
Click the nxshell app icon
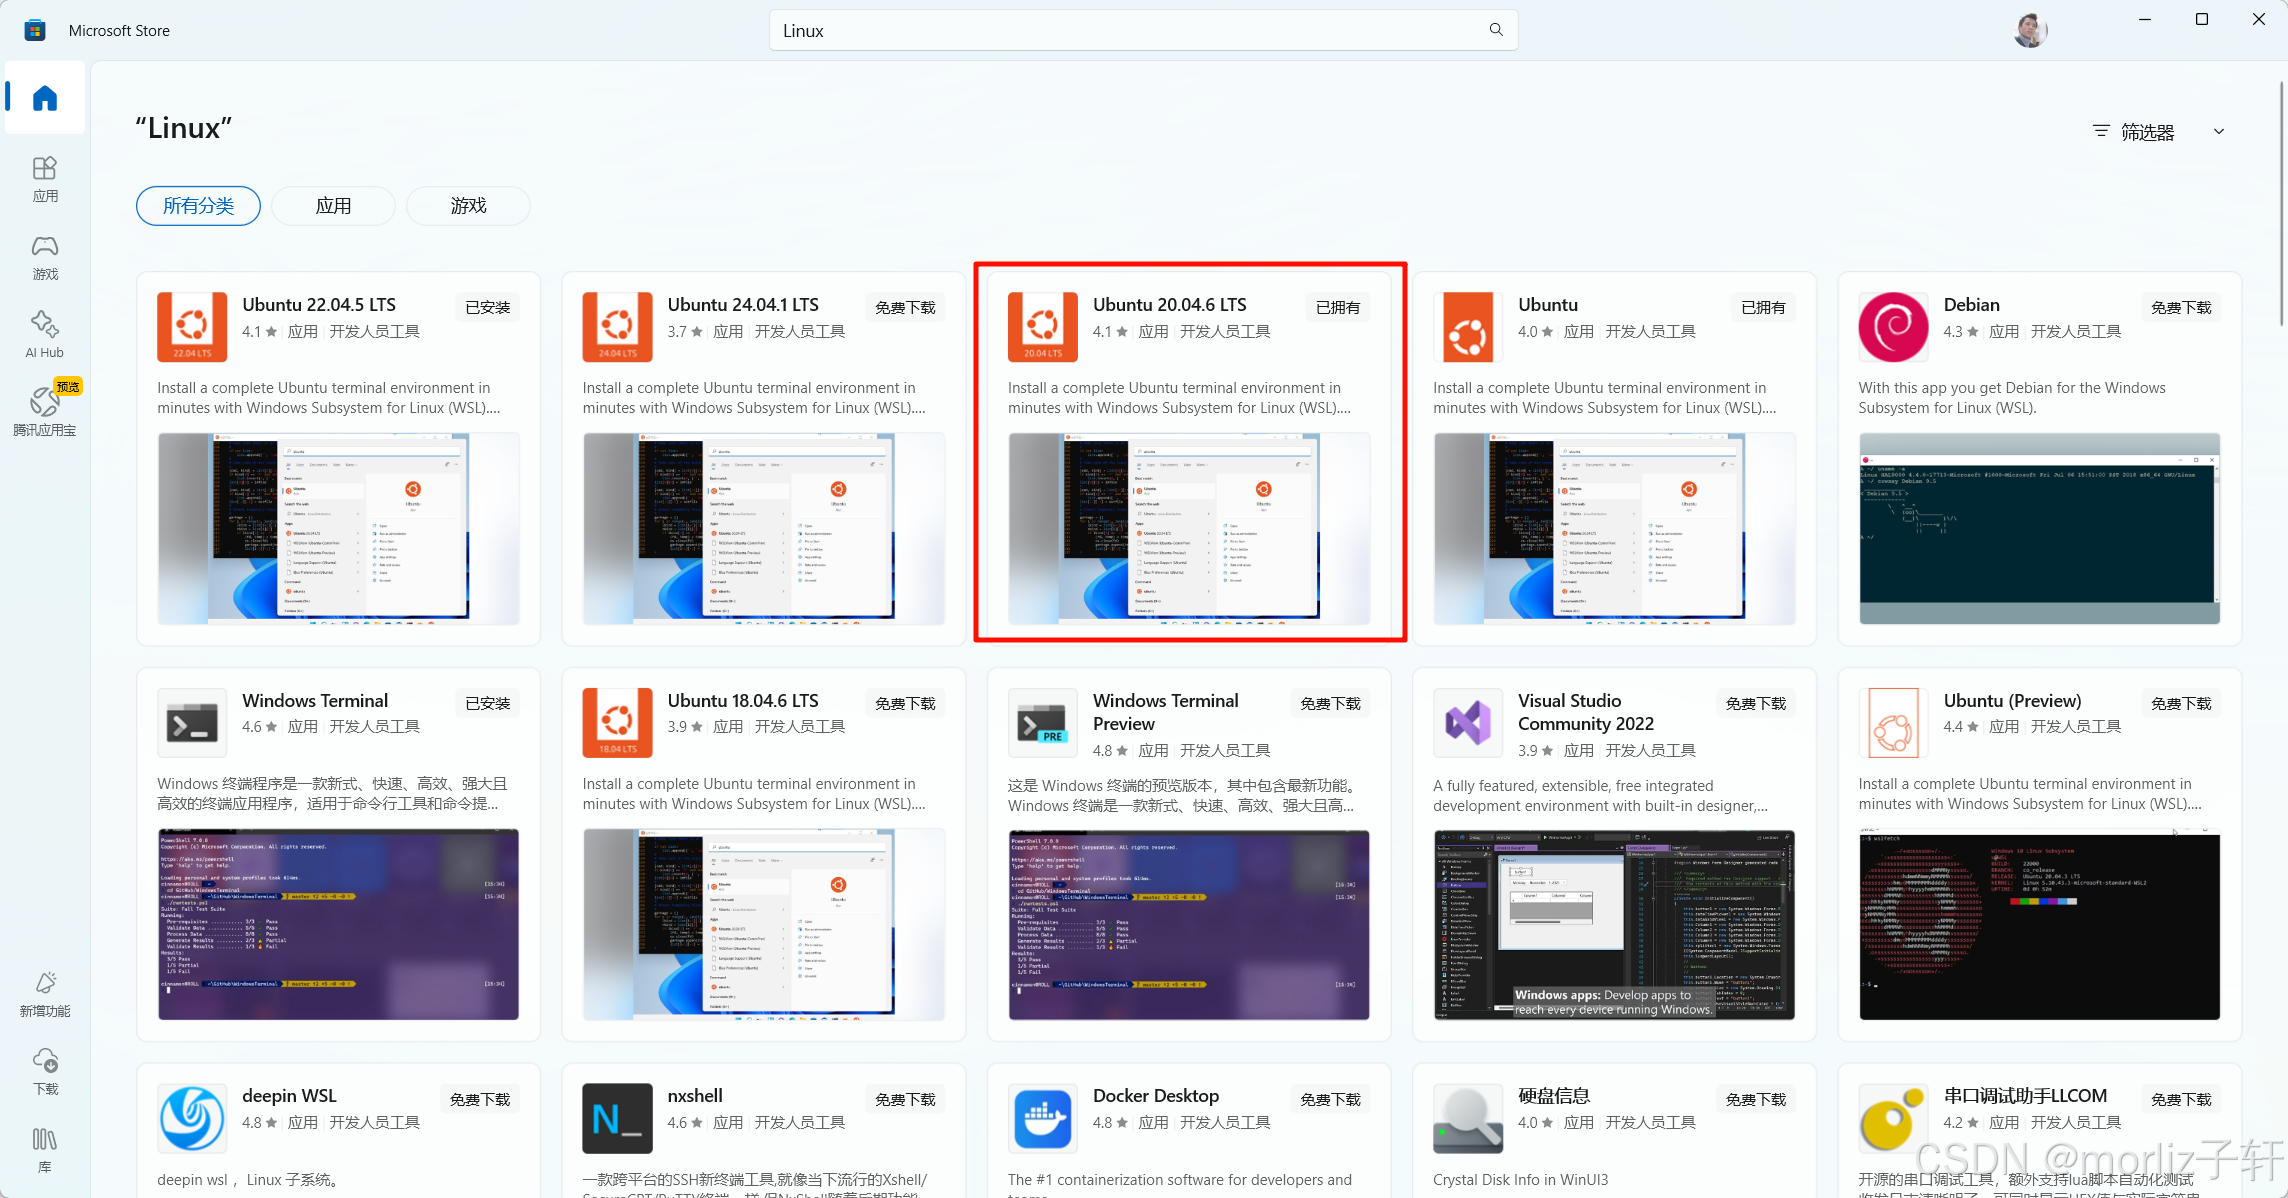[617, 1118]
